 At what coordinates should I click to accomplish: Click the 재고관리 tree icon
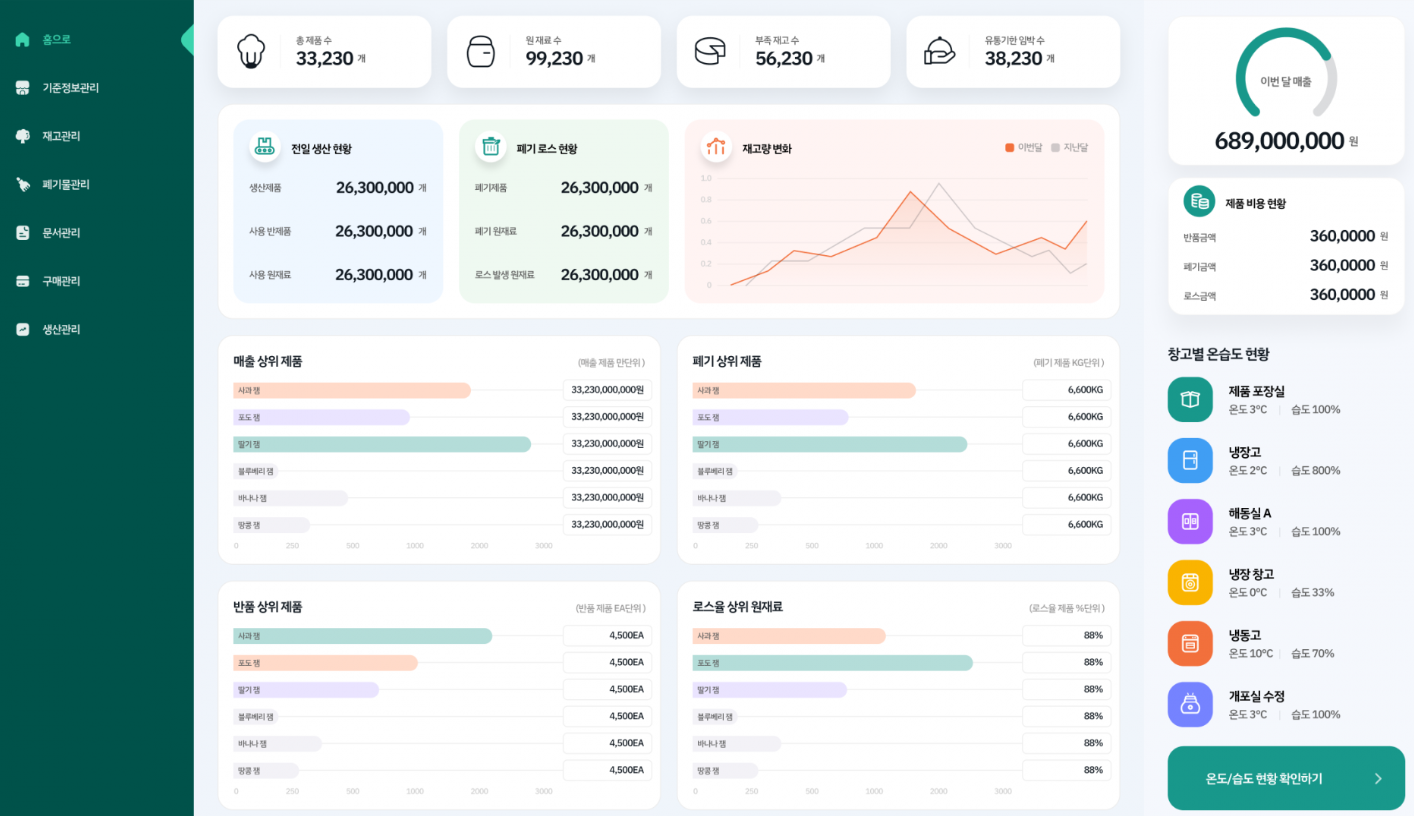pyautogui.click(x=22, y=136)
